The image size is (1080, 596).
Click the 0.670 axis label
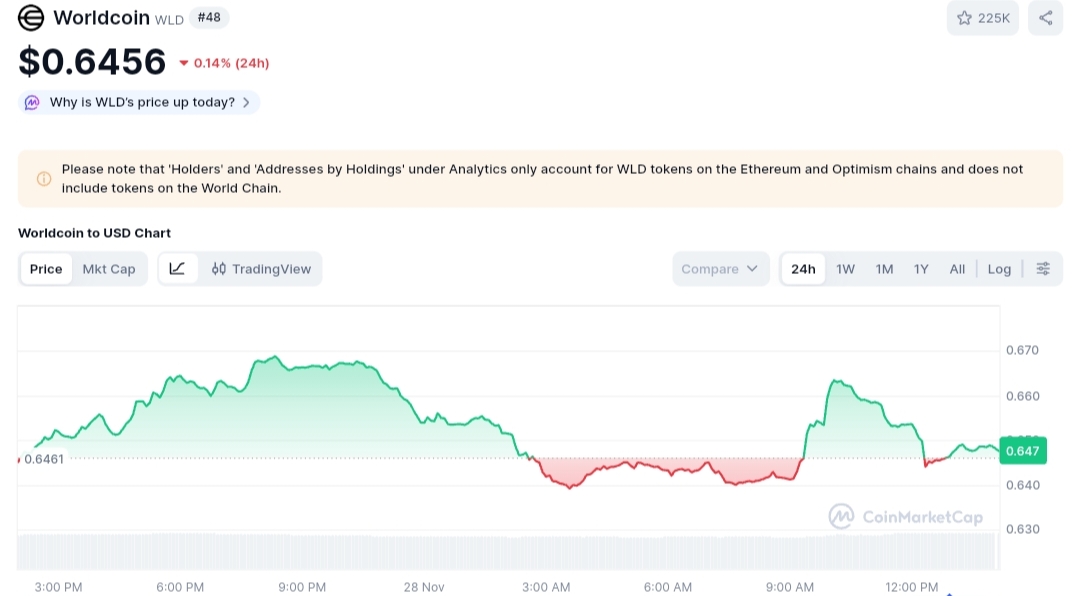(1022, 350)
